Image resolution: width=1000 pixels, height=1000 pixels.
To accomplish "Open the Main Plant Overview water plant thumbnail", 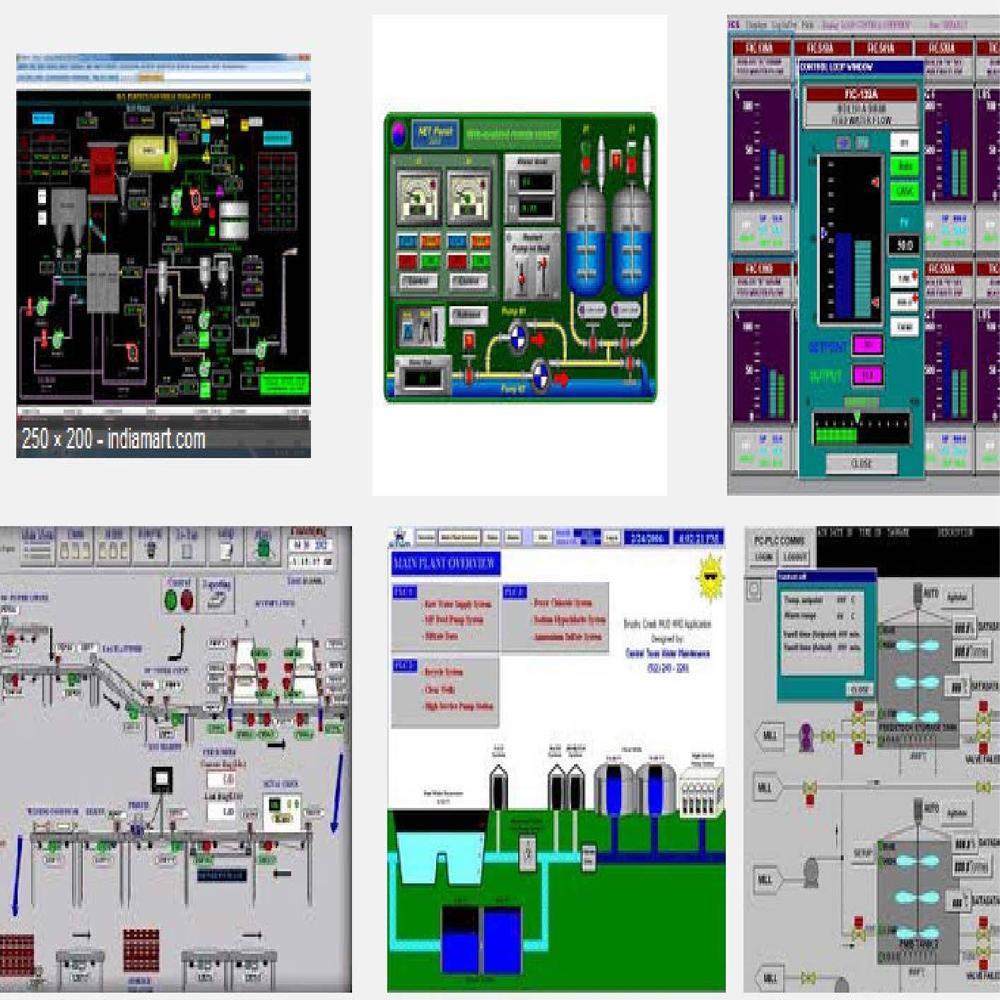I will [556, 759].
